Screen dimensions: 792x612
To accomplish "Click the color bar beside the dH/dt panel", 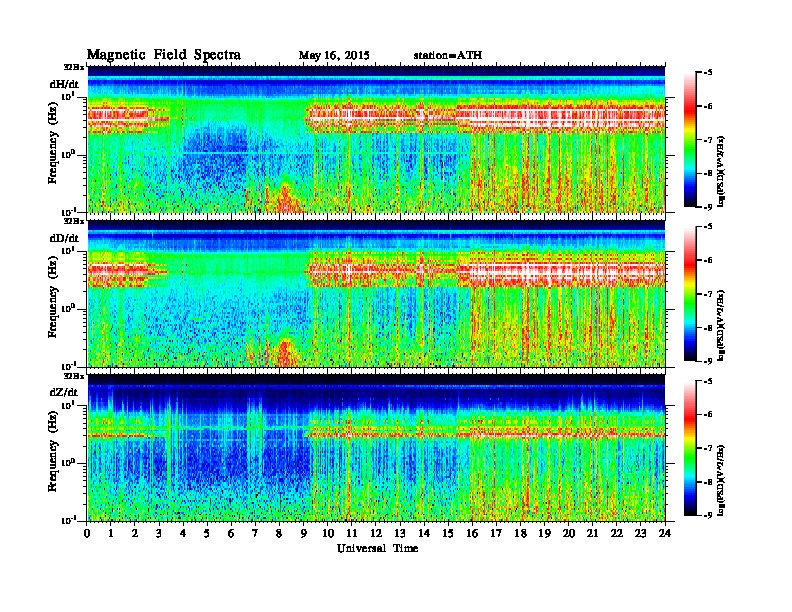I will 690,139.
